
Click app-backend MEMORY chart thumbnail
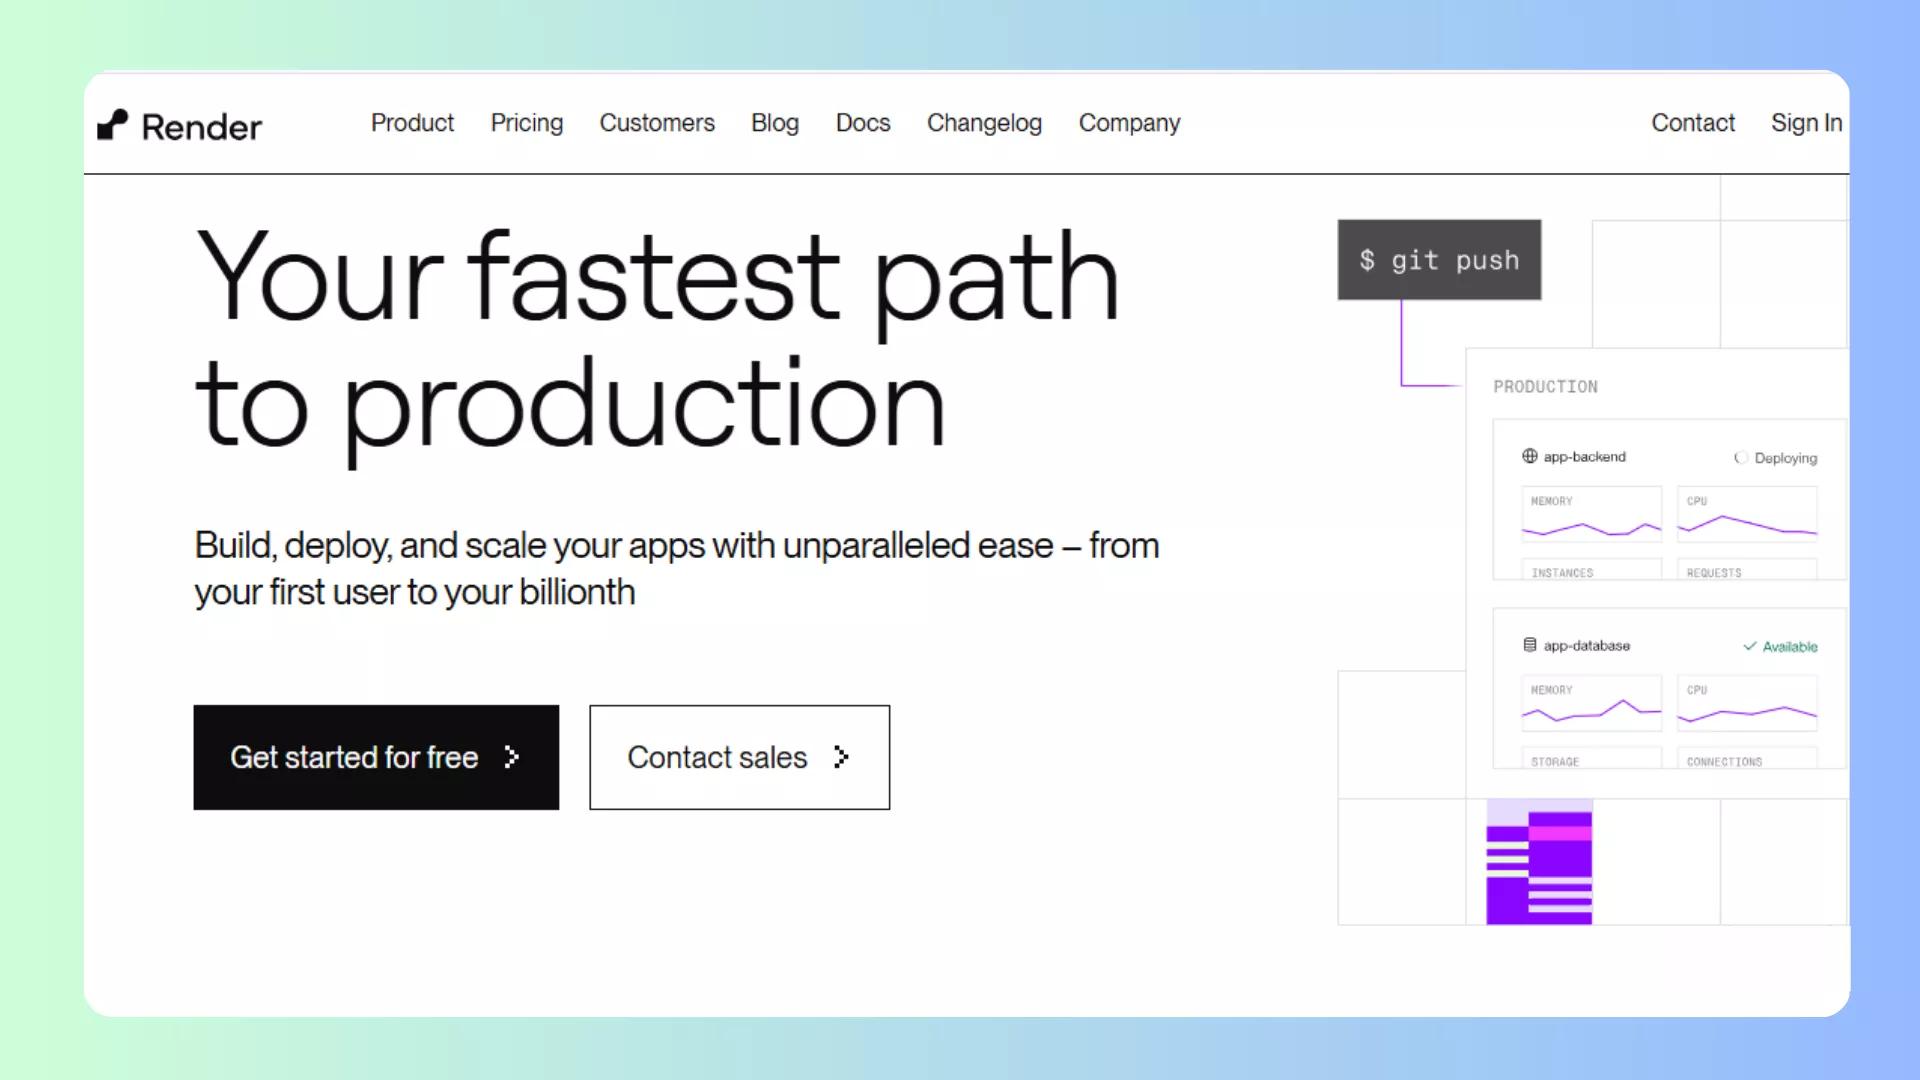(x=1591, y=515)
